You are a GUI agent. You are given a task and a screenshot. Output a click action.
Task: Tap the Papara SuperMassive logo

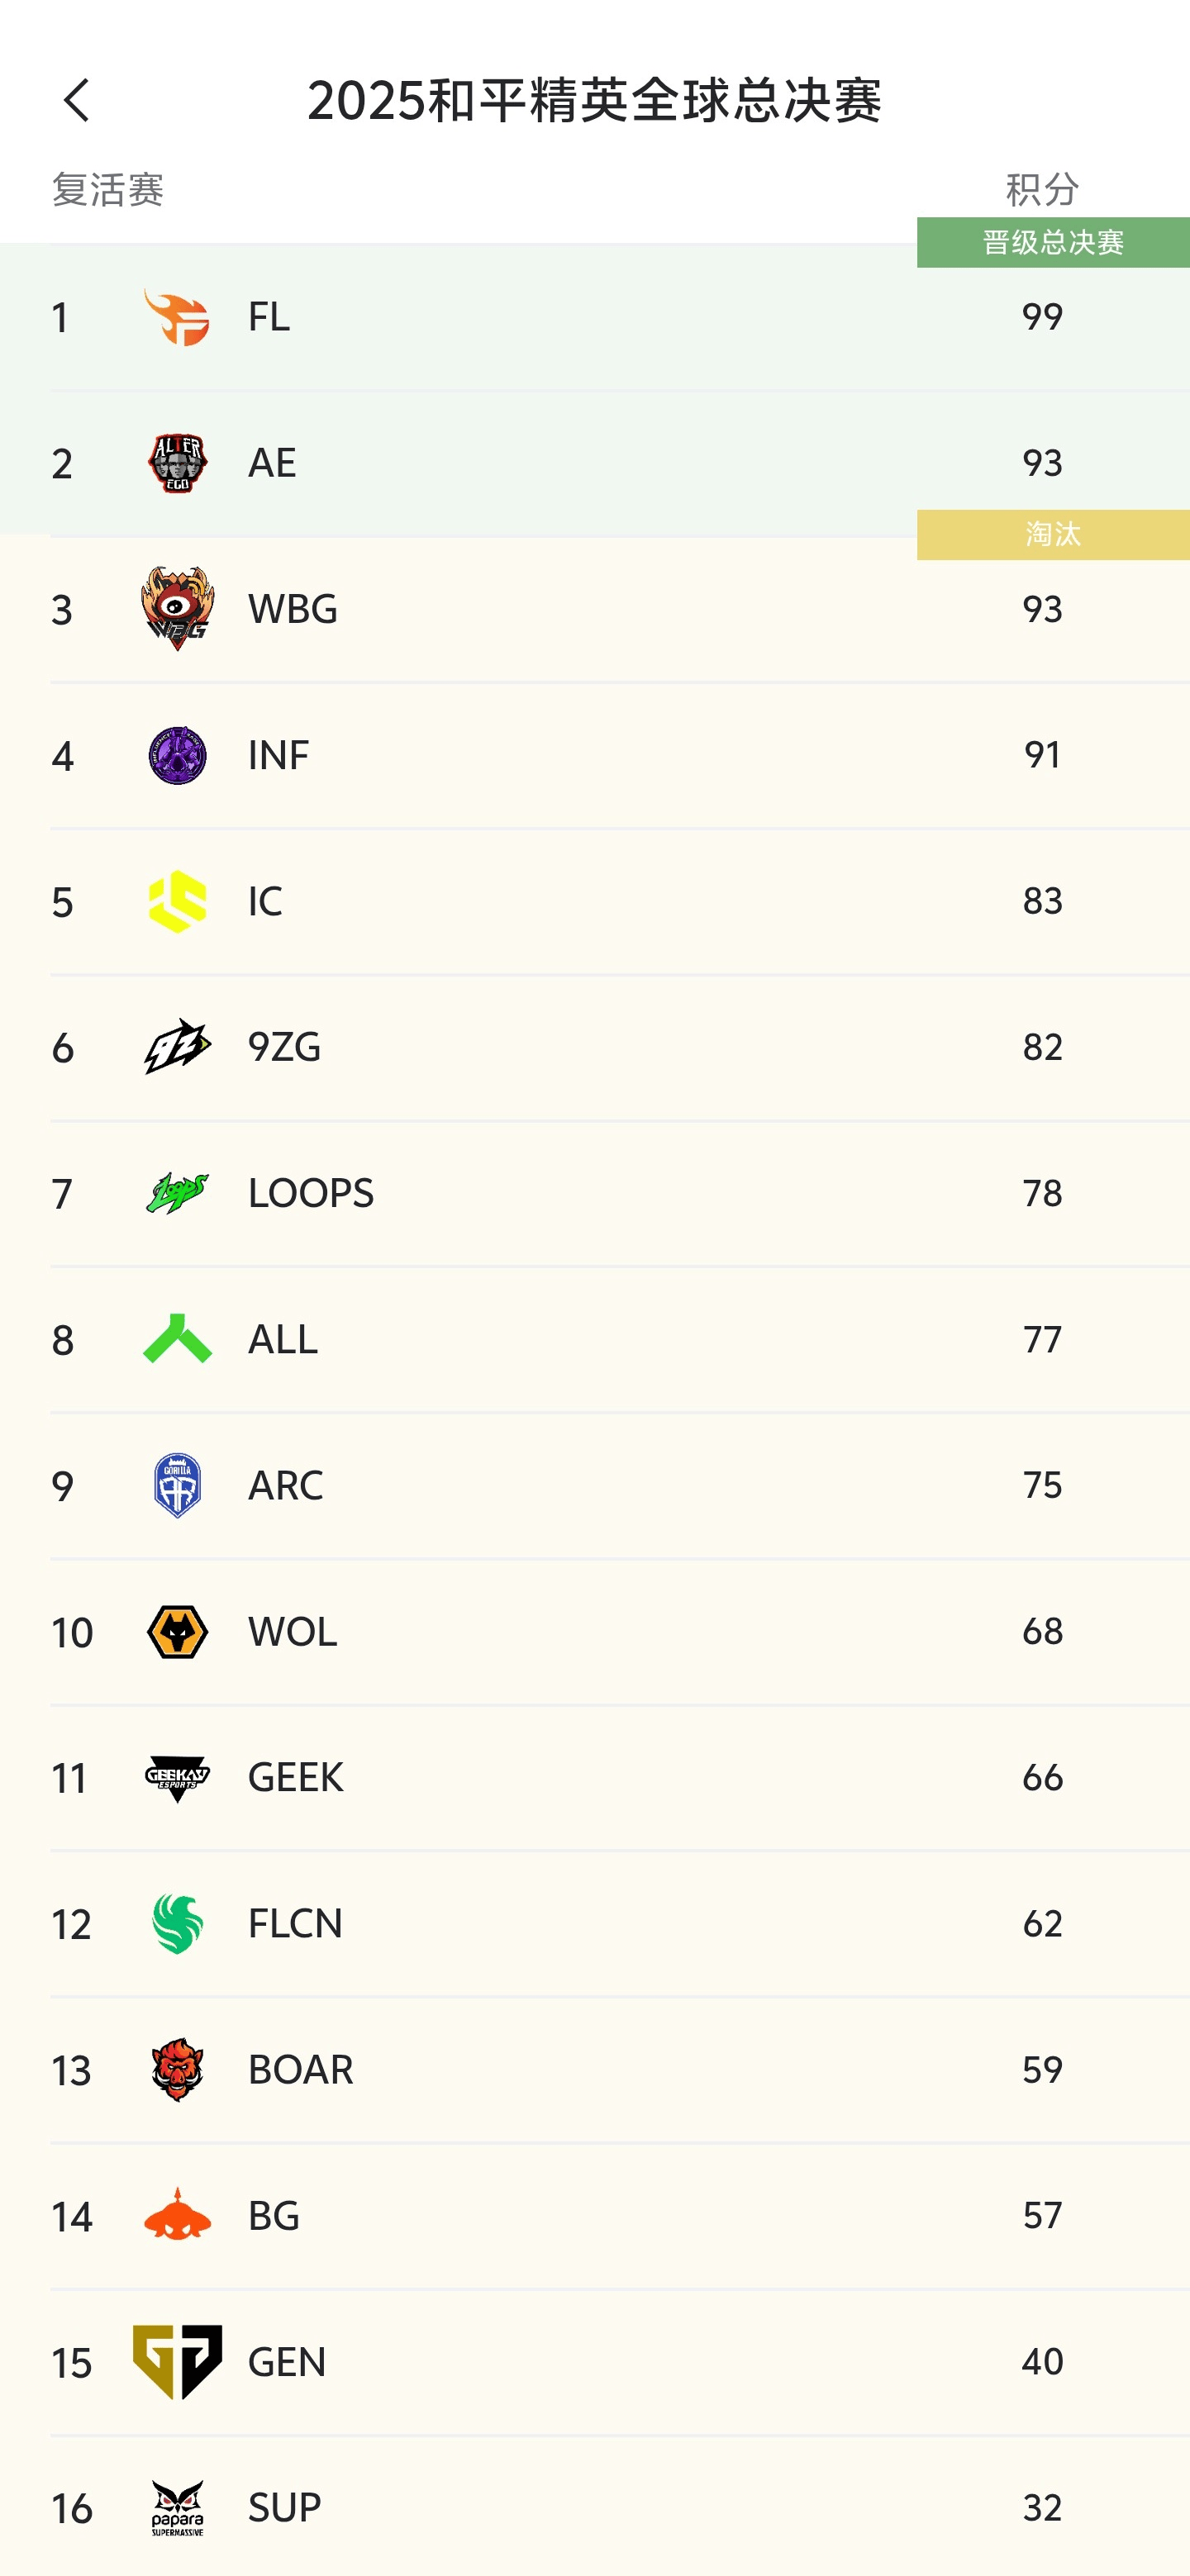[177, 2508]
